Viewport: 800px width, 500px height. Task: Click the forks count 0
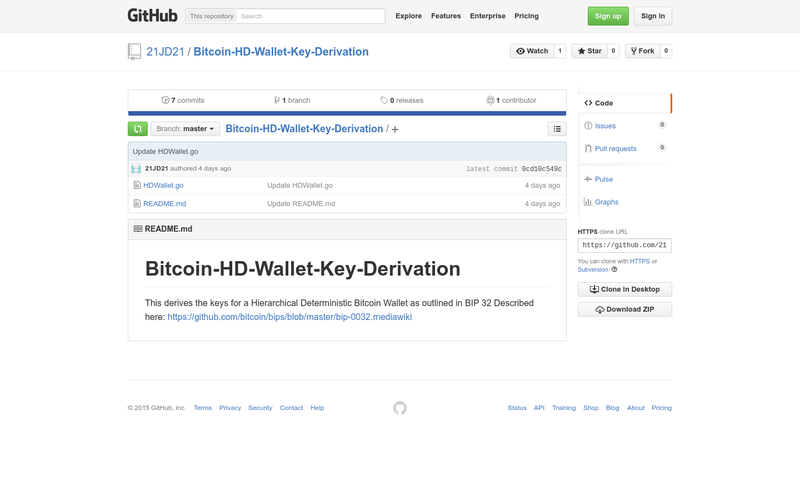coord(666,51)
